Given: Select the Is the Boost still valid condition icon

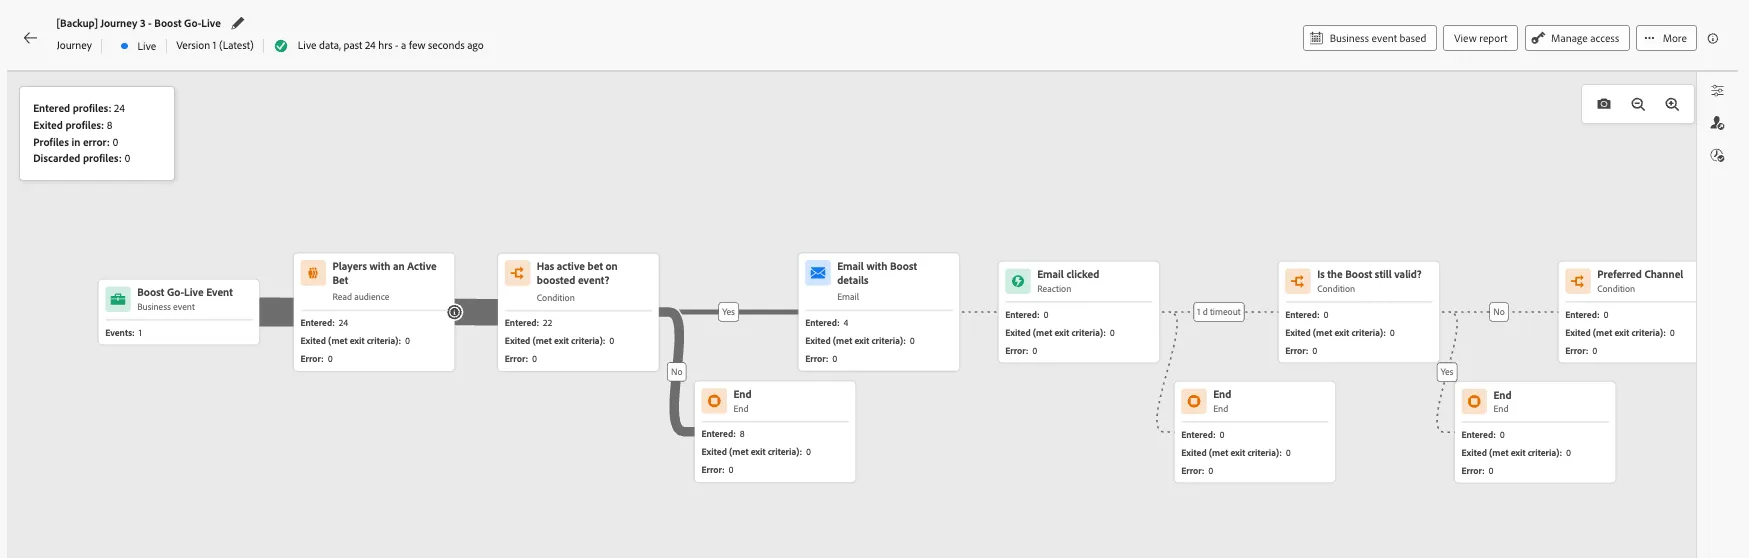Looking at the screenshot, I should 1298,281.
